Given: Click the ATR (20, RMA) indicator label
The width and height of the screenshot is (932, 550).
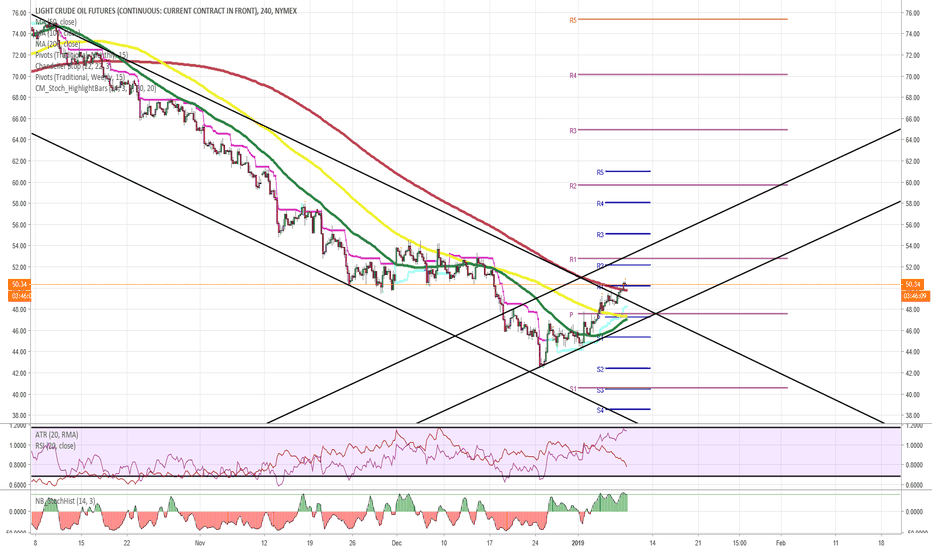Looking at the screenshot, I should [56, 435].
